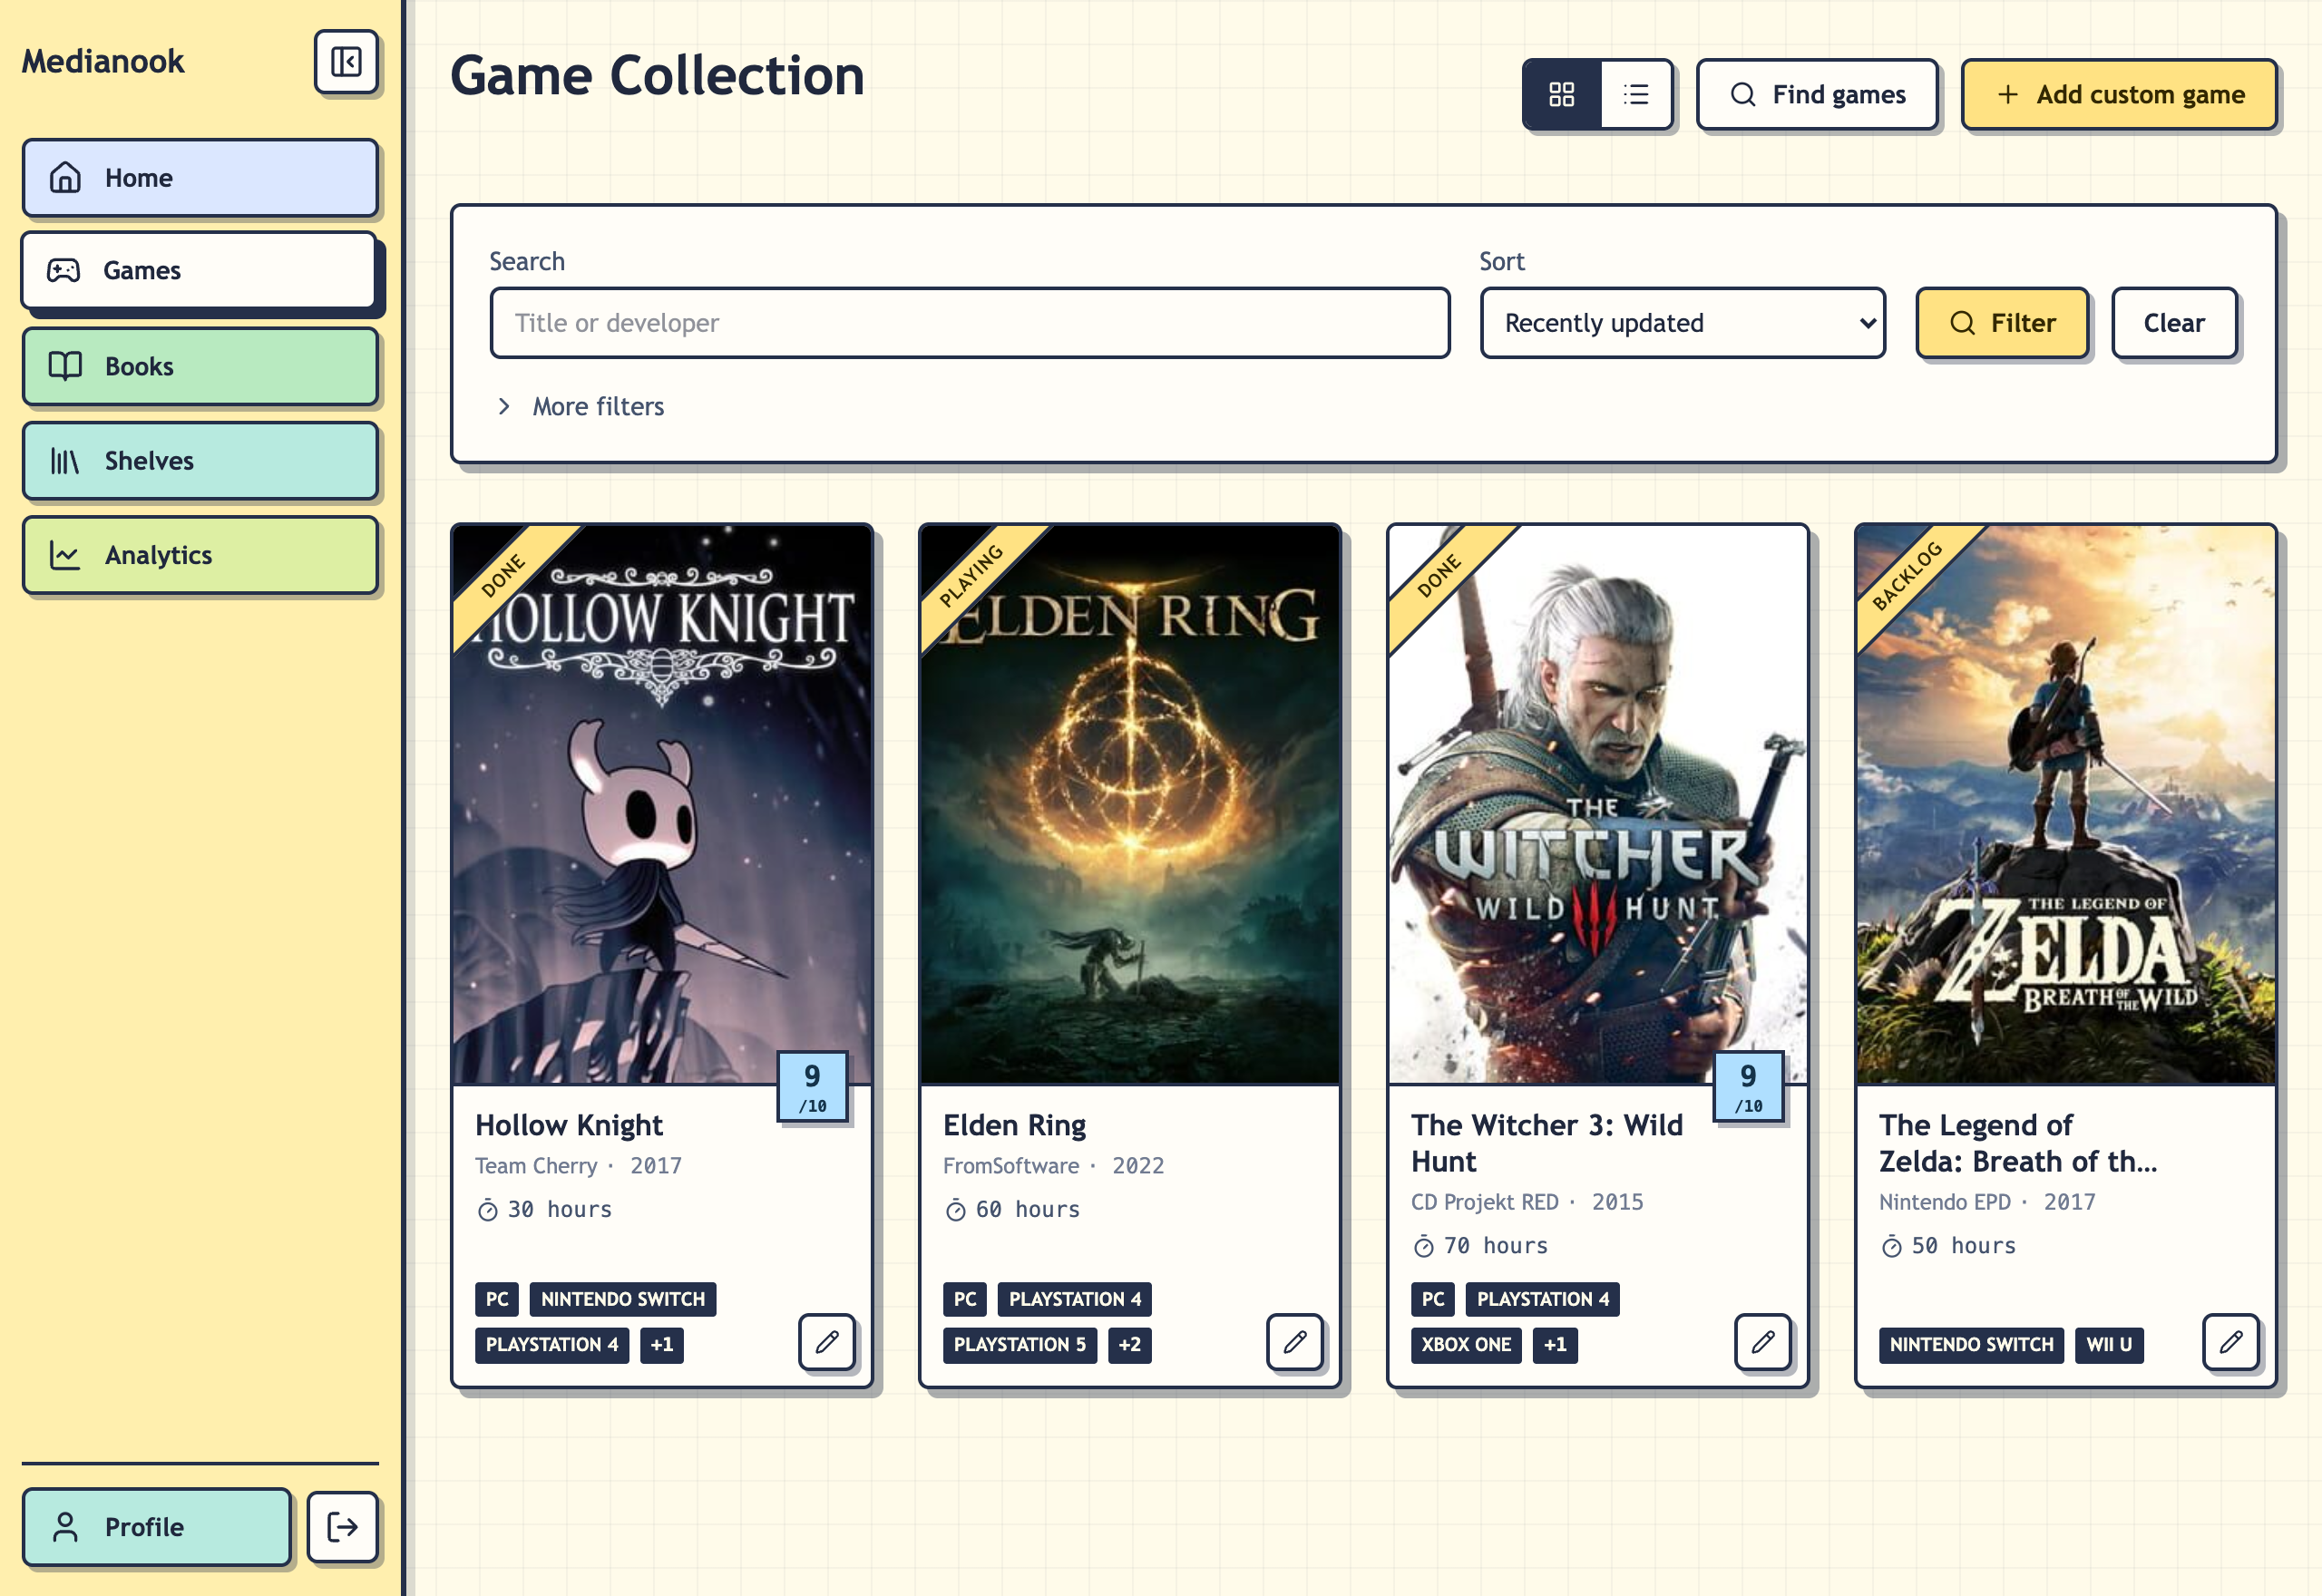Click Zelda 50 hours clock icon

pos(1891,1246)
